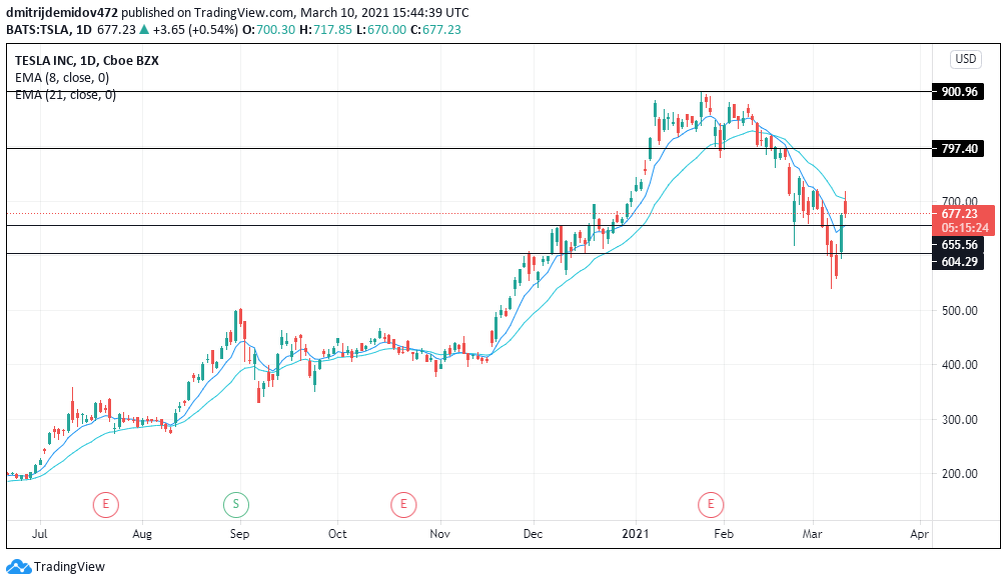Select the 797.40 price level label

click(x=958, y=149)
